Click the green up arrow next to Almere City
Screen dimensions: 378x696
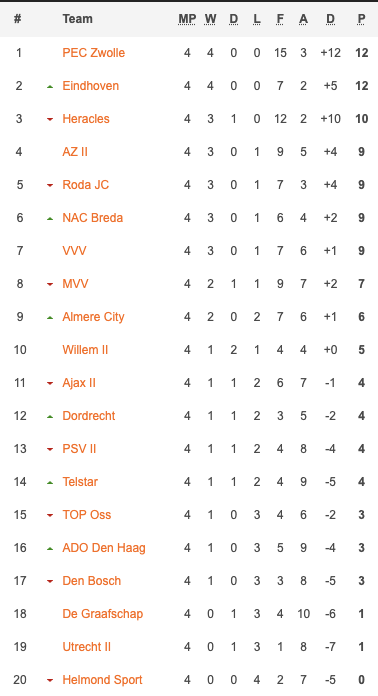pyautogui.click(x=50, y=317)
